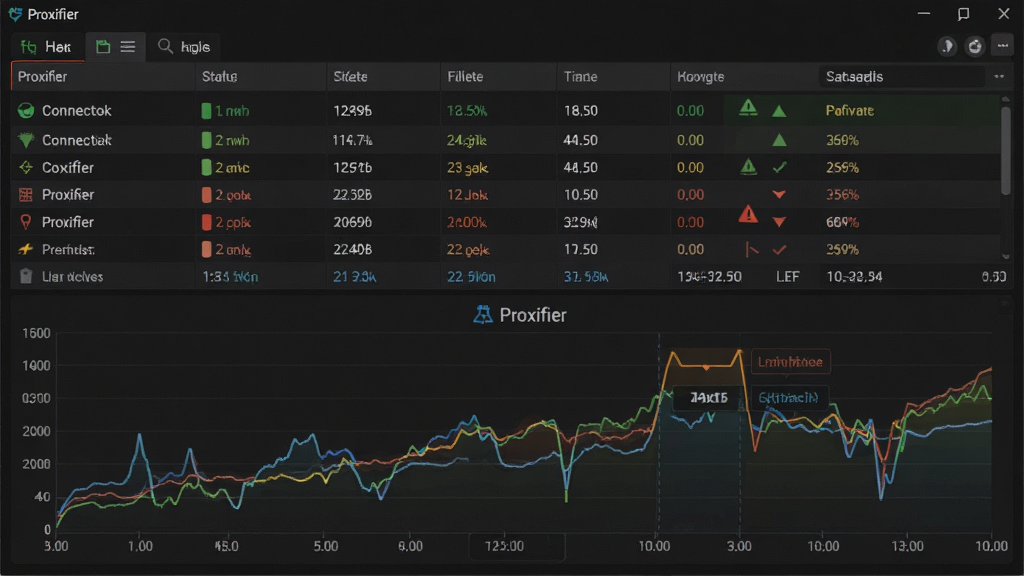Click the Connectok row globe icon
The image size is (1024, 576).
click(x=26, y=110)
